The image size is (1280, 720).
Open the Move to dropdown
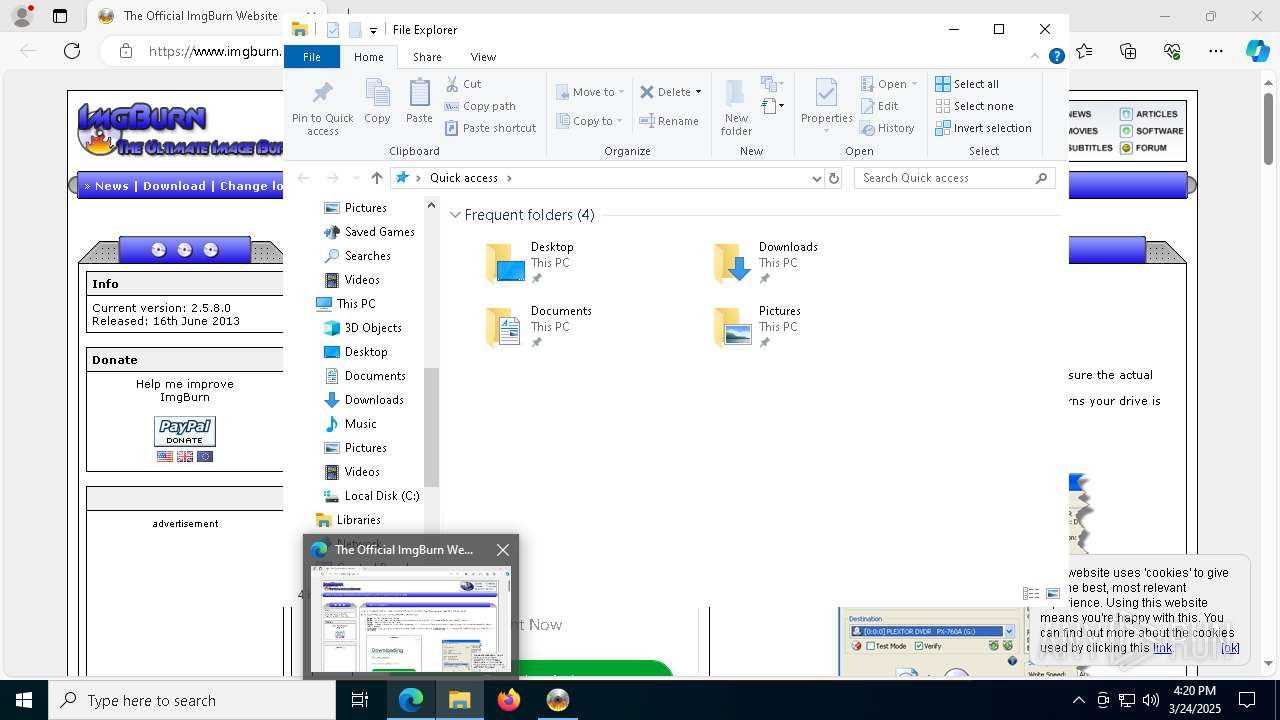point(590,92)
